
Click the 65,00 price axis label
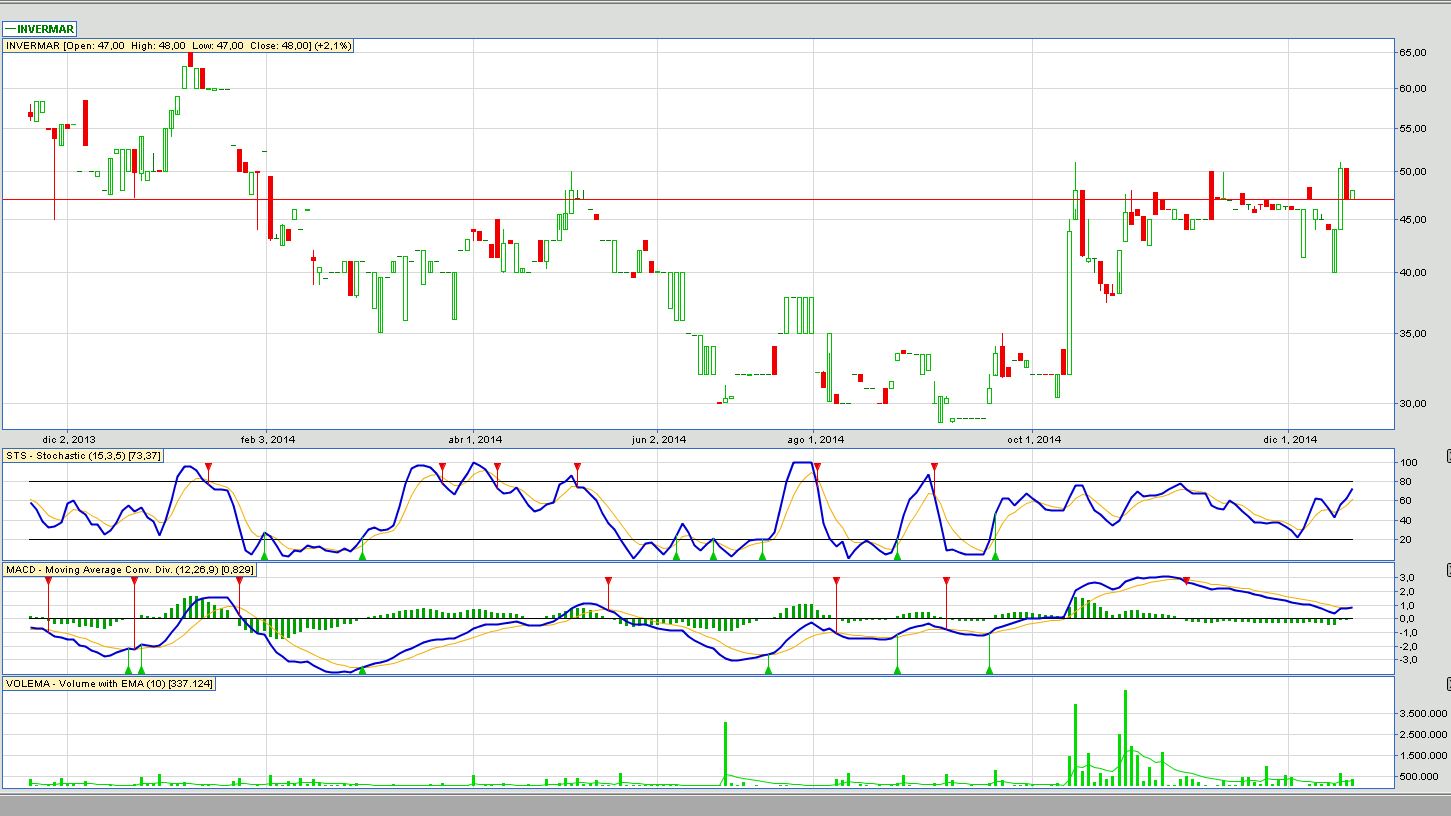tap(1413, 52)
